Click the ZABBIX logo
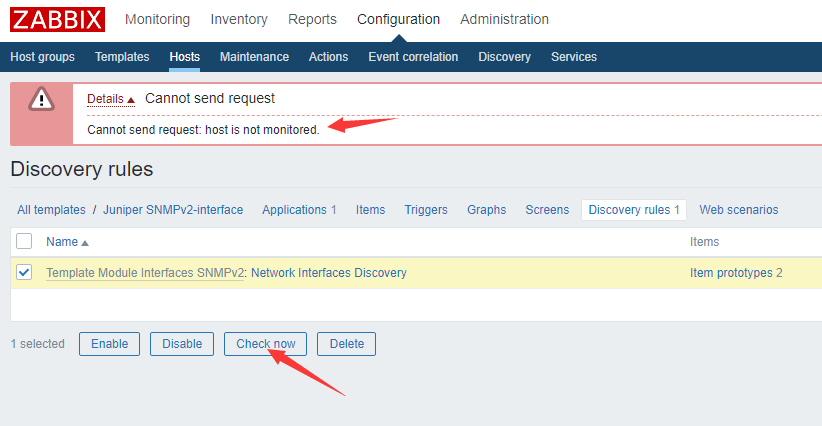The width and height of the screenshot is (822, 426). point(57,19)
